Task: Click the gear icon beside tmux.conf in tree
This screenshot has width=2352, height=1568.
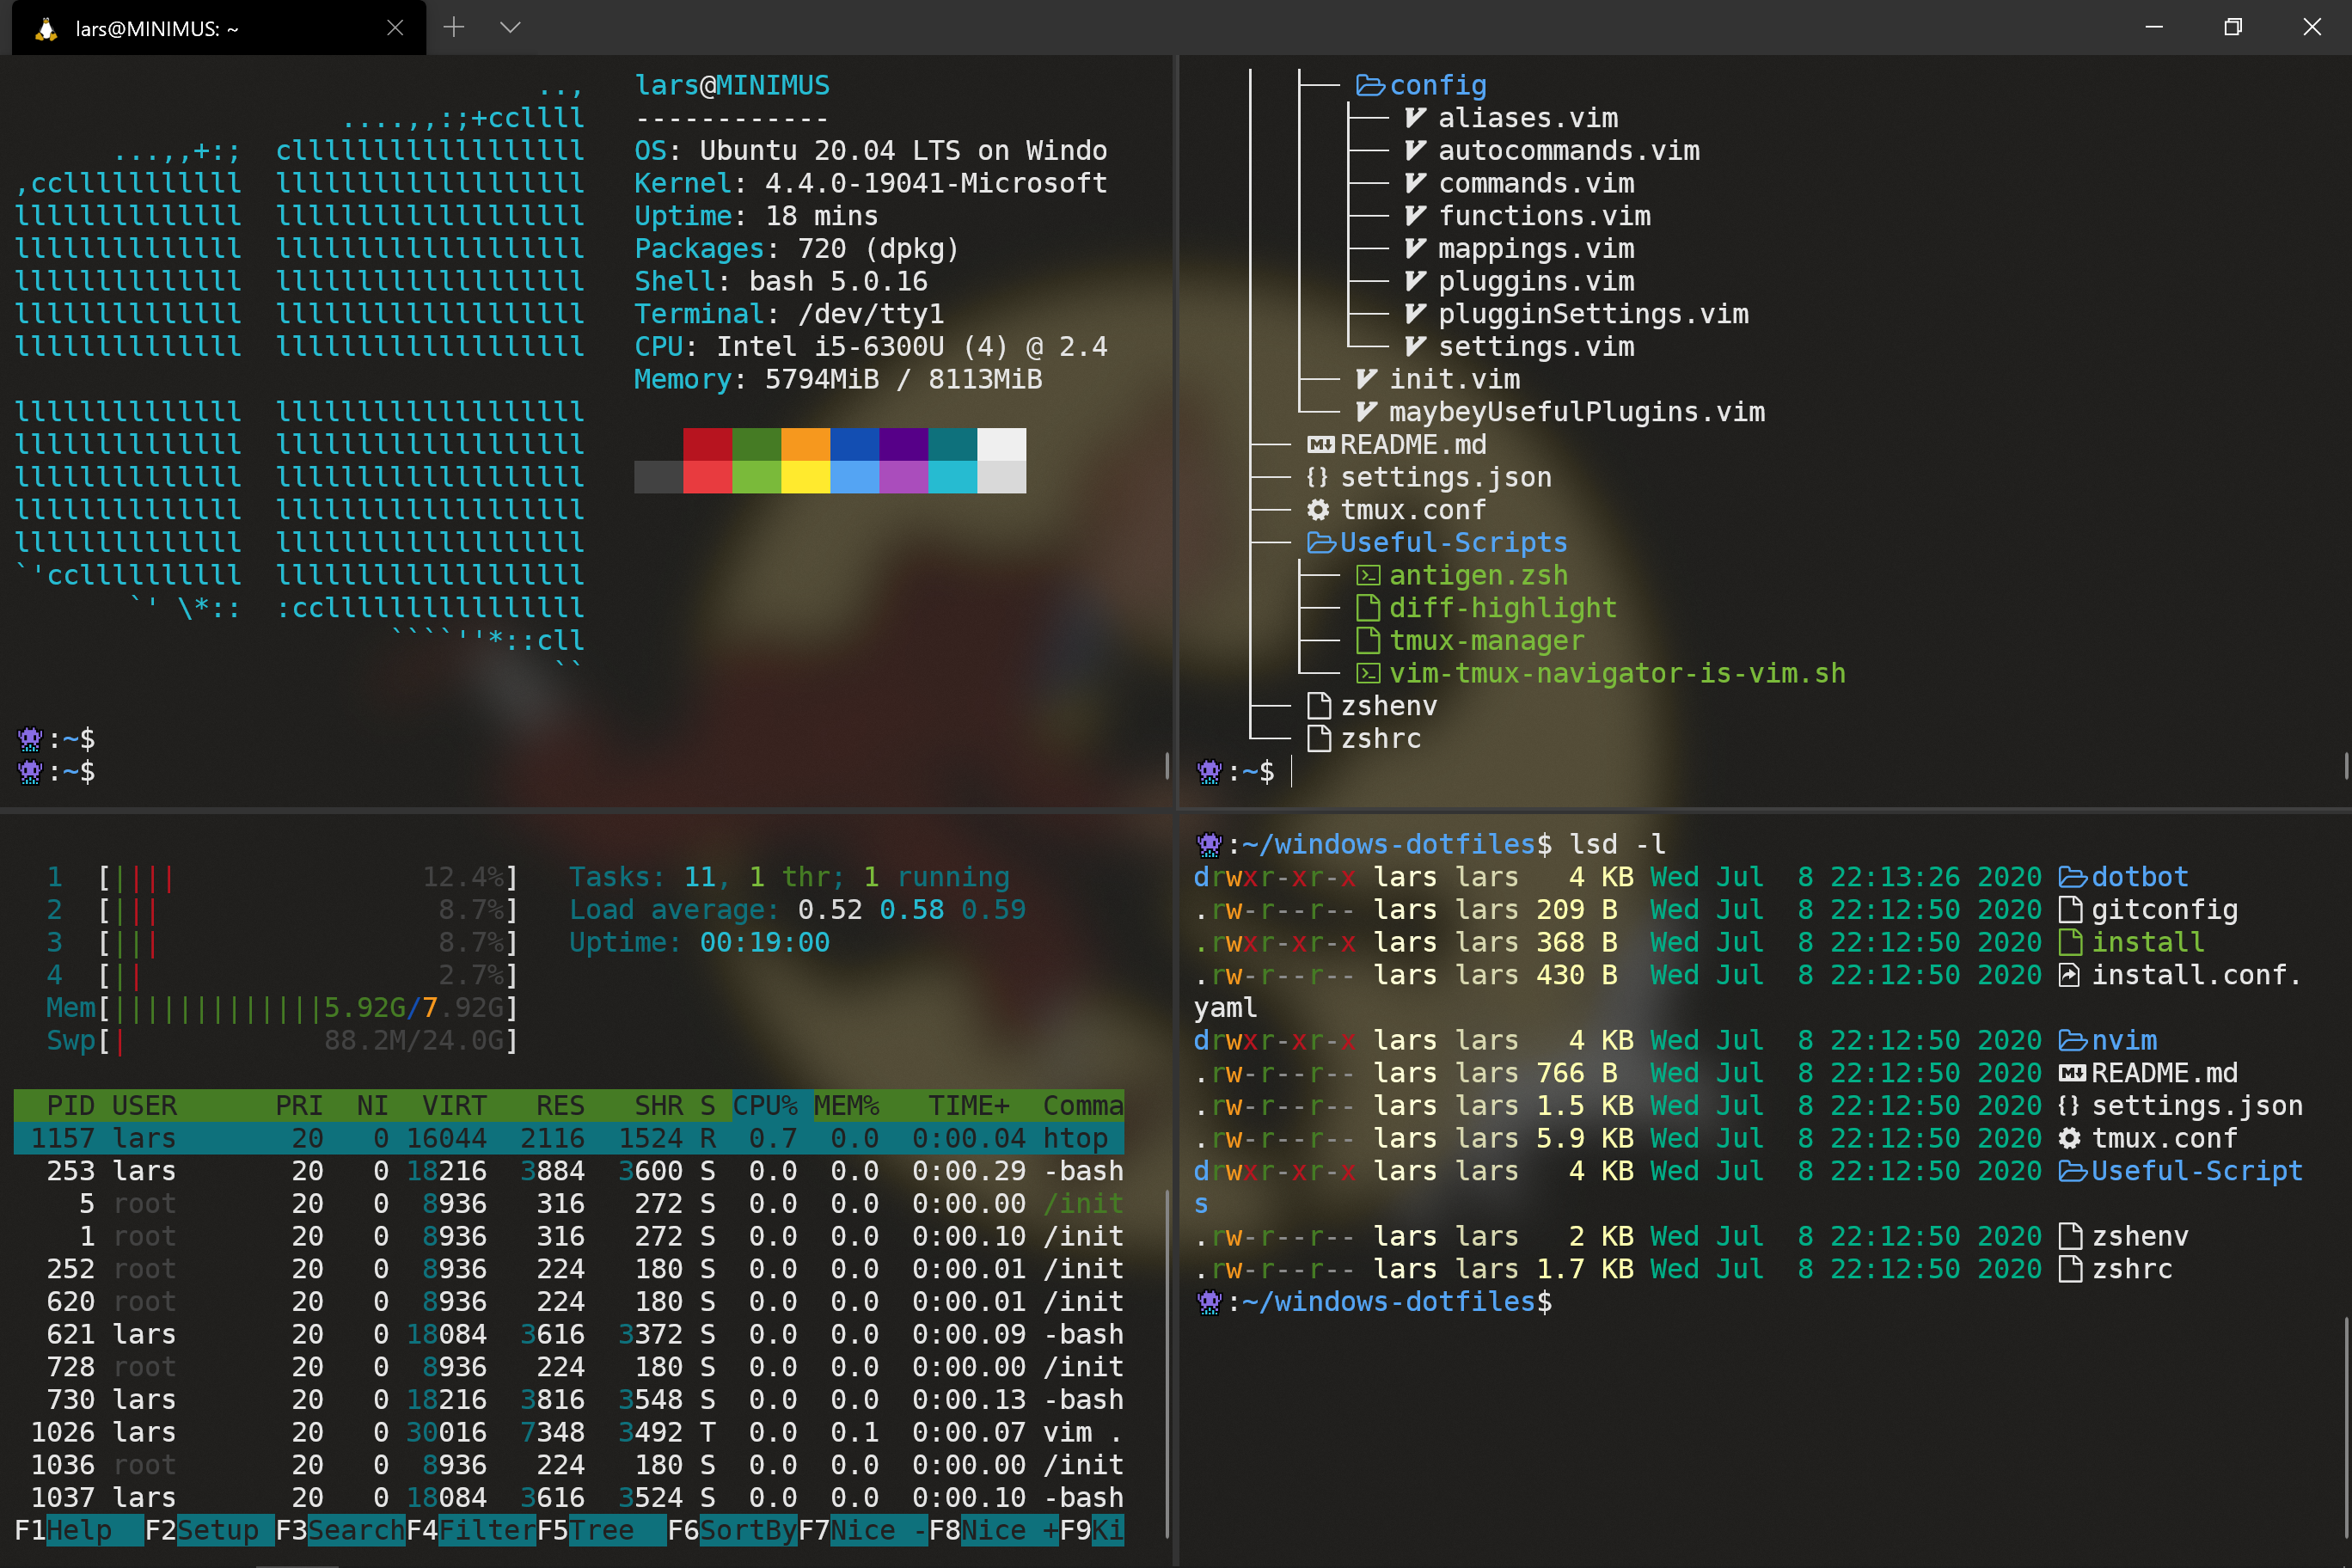Action: pyautogui.click(x=1319, y=510)
